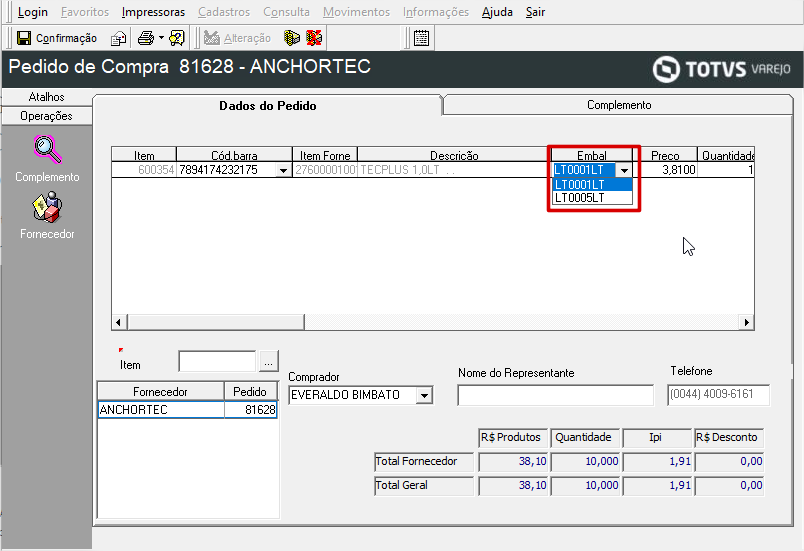Click the crossed-out coins icon
The height and width of the screenshot is (551, 804).
(x=314, y=38)
